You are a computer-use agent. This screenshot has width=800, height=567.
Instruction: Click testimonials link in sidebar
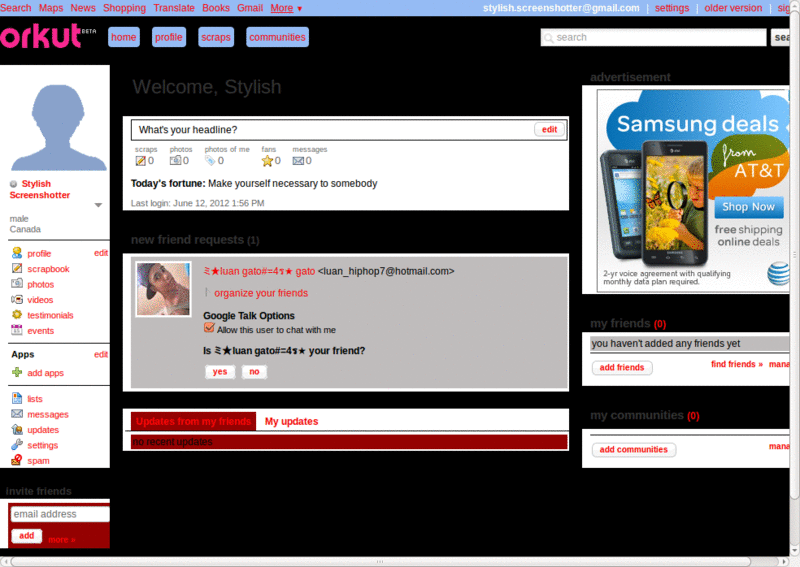(x=50, y=315)
